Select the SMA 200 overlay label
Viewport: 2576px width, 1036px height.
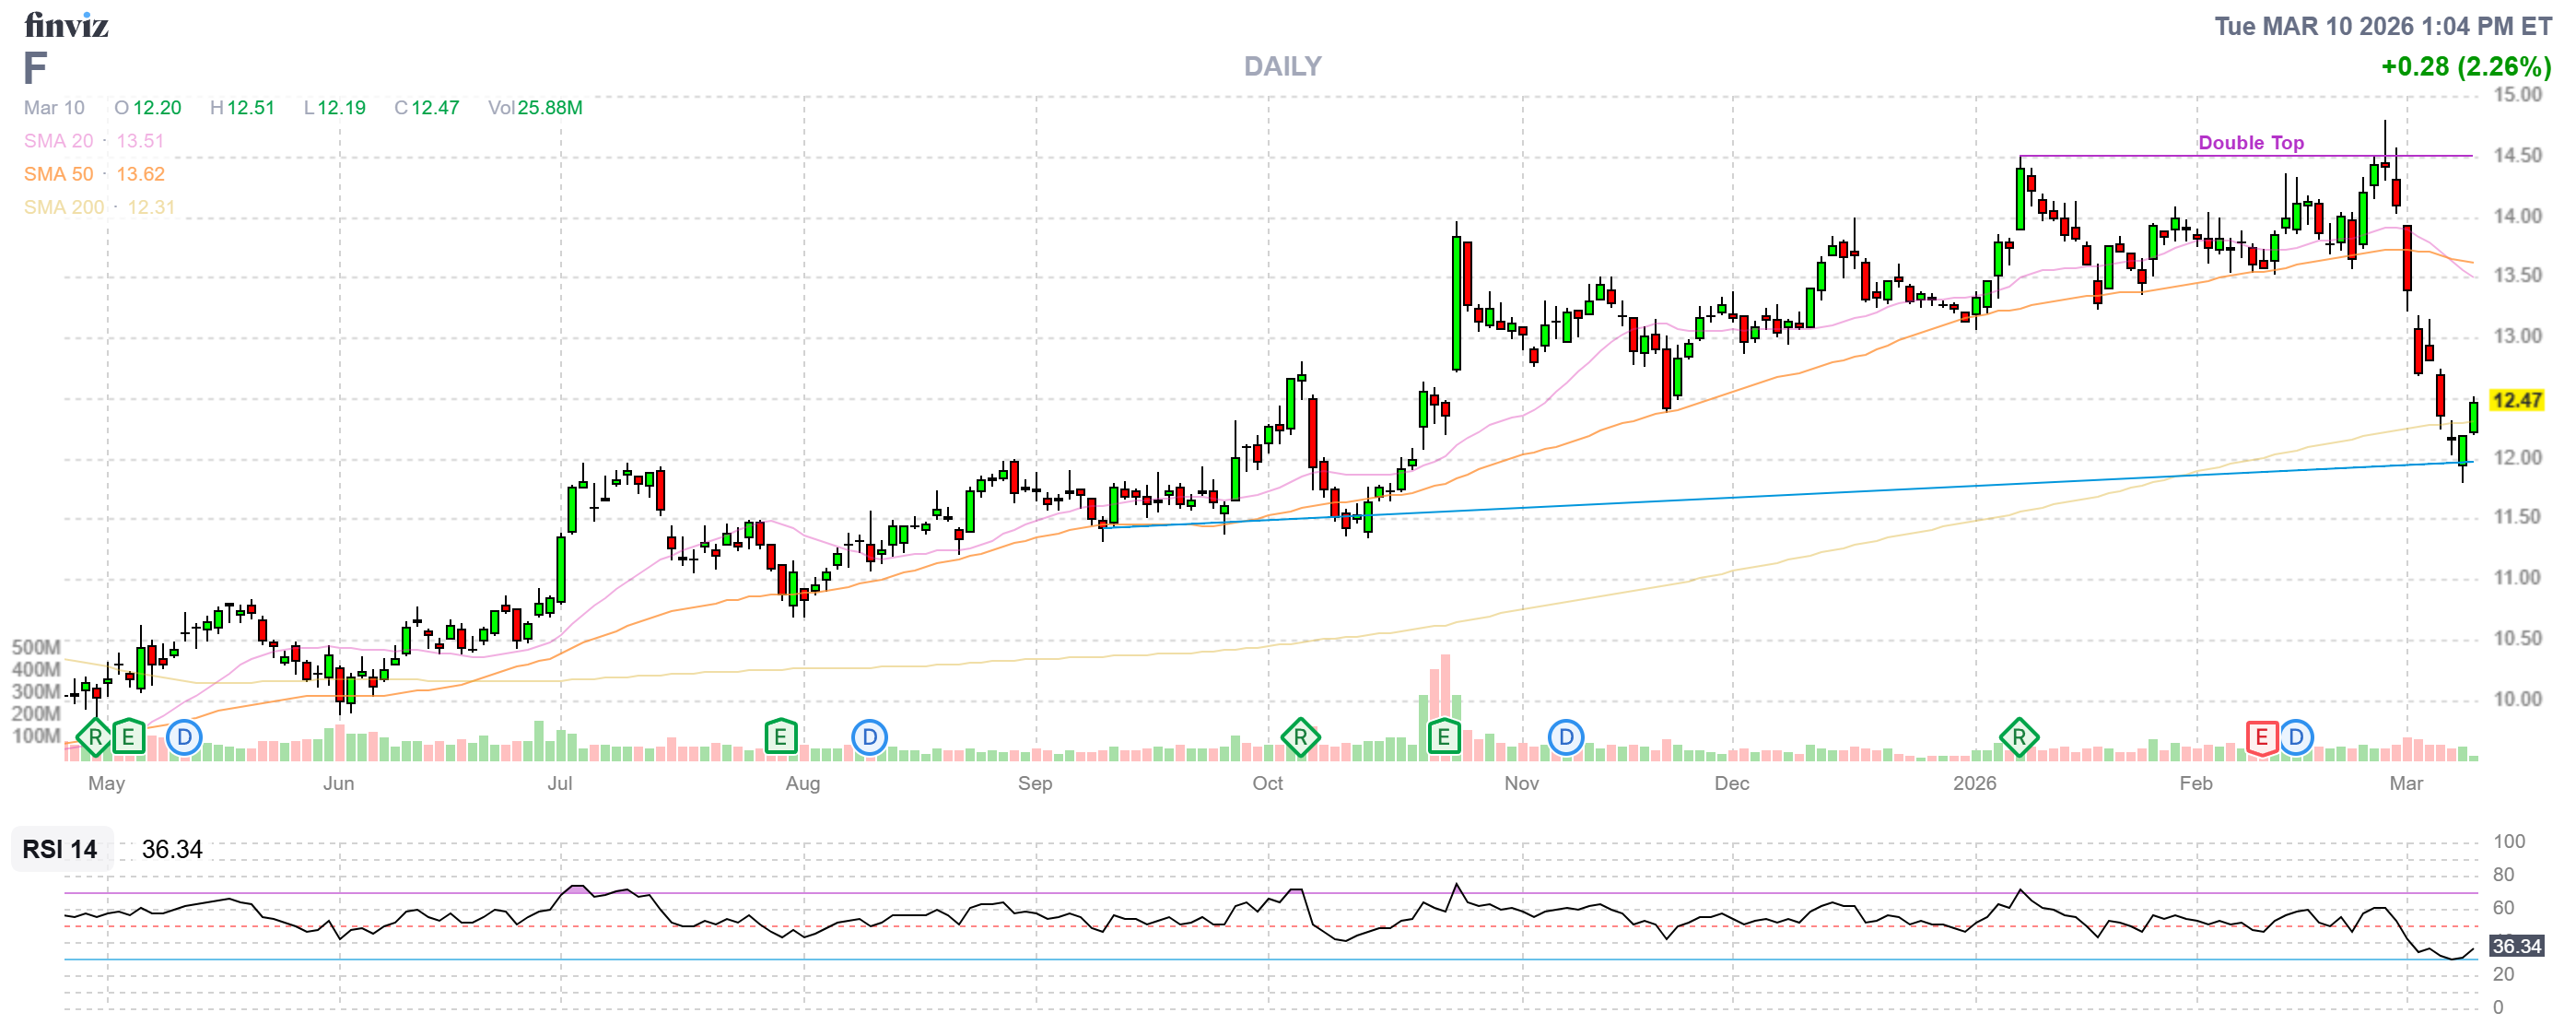63,207
